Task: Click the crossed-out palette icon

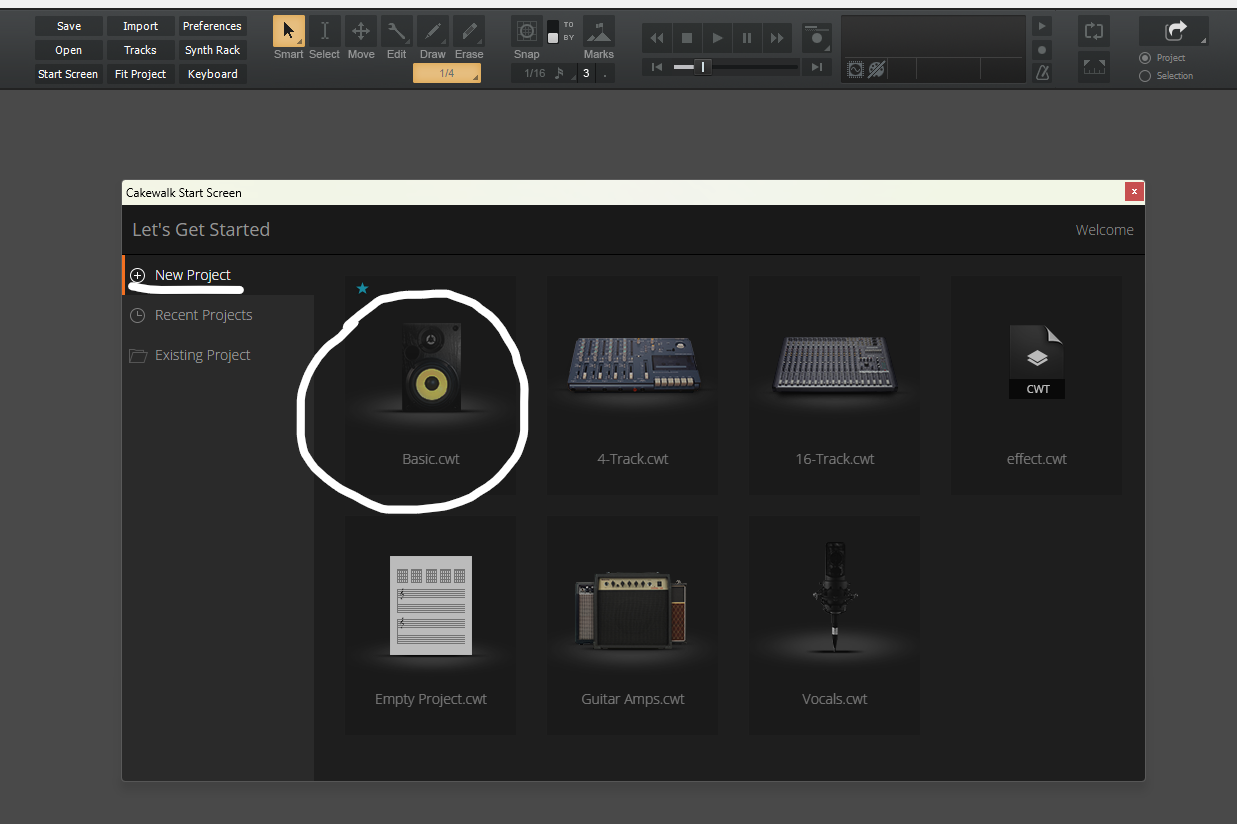Action: pos(876,69)
